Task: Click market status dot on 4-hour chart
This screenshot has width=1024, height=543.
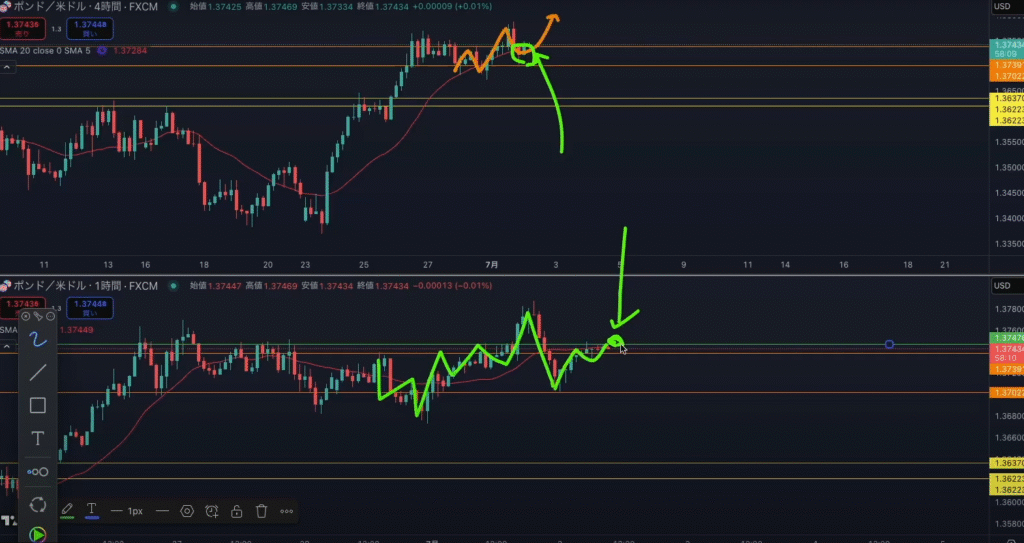Action: (x=173, y=7)
